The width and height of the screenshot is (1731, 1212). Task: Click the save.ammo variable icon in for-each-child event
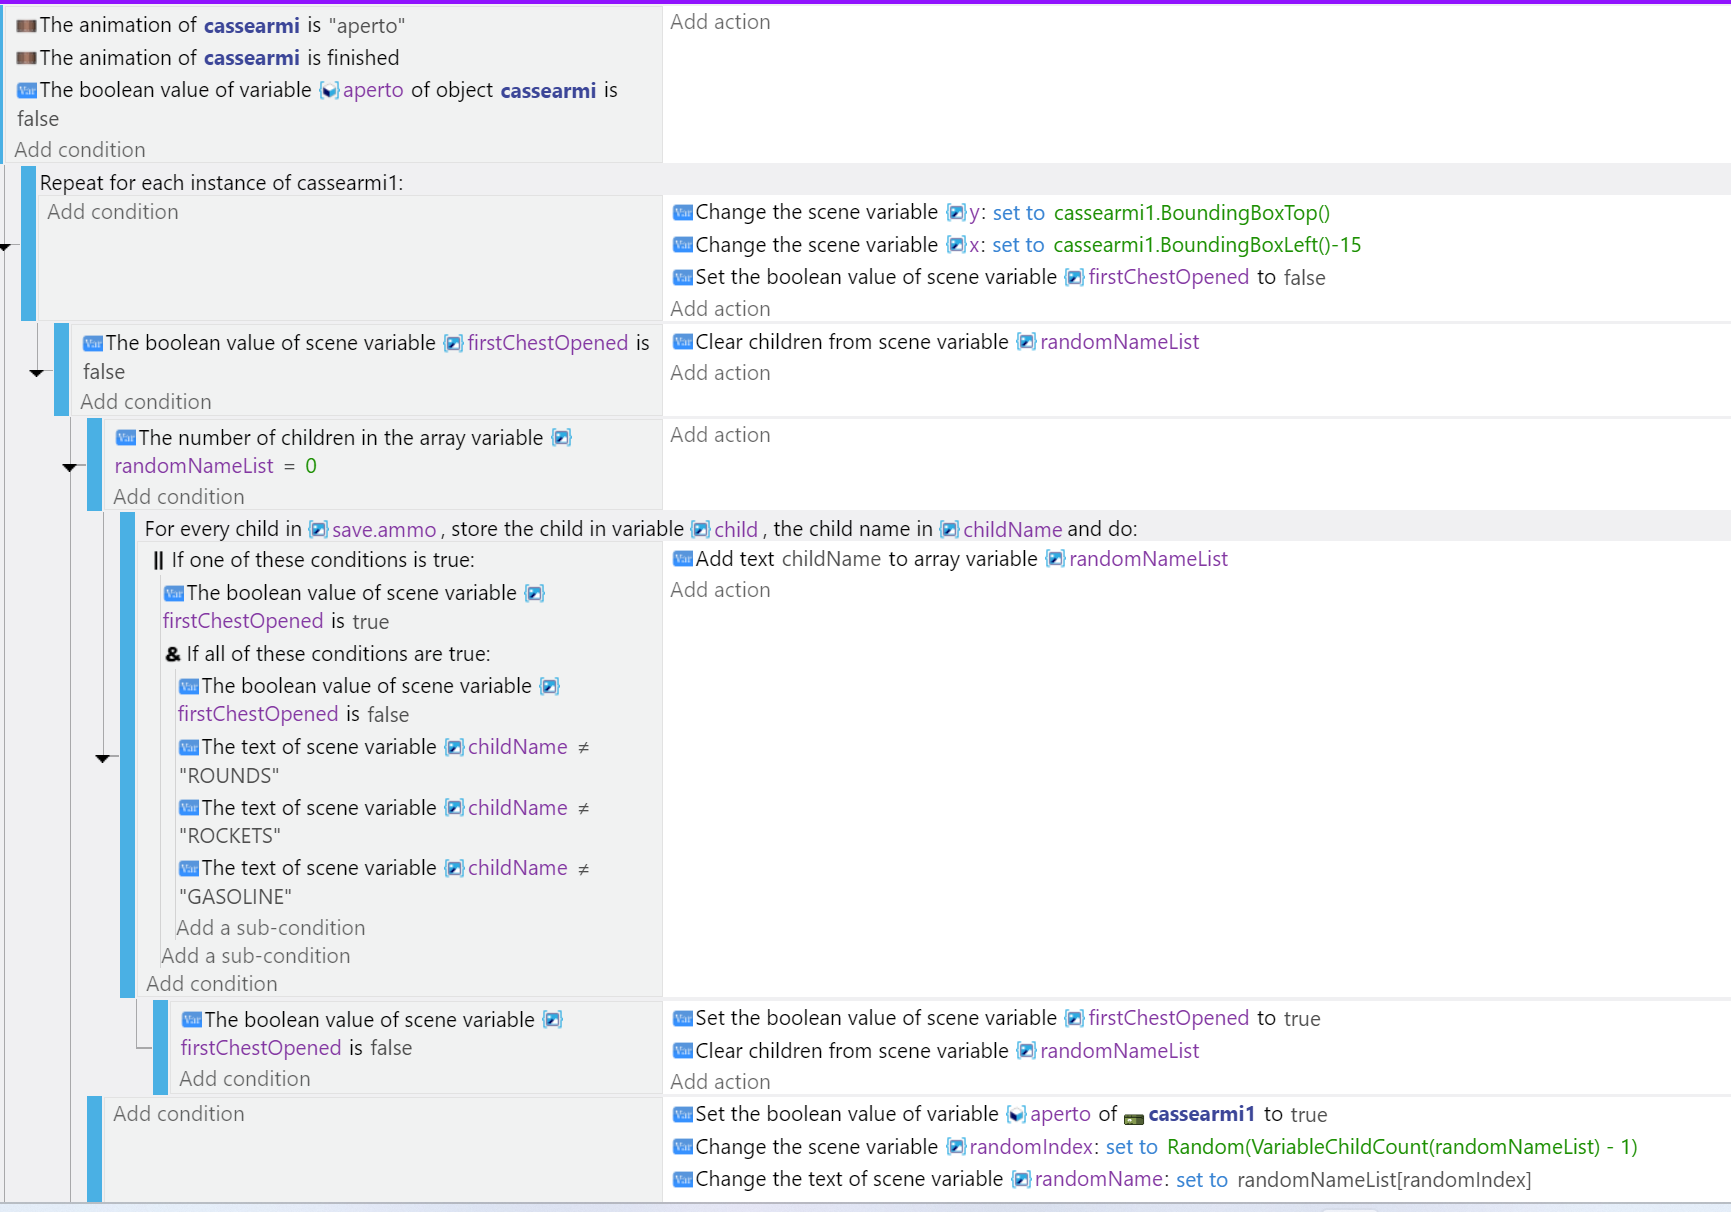pyautogui.click(x=318, y=529)
